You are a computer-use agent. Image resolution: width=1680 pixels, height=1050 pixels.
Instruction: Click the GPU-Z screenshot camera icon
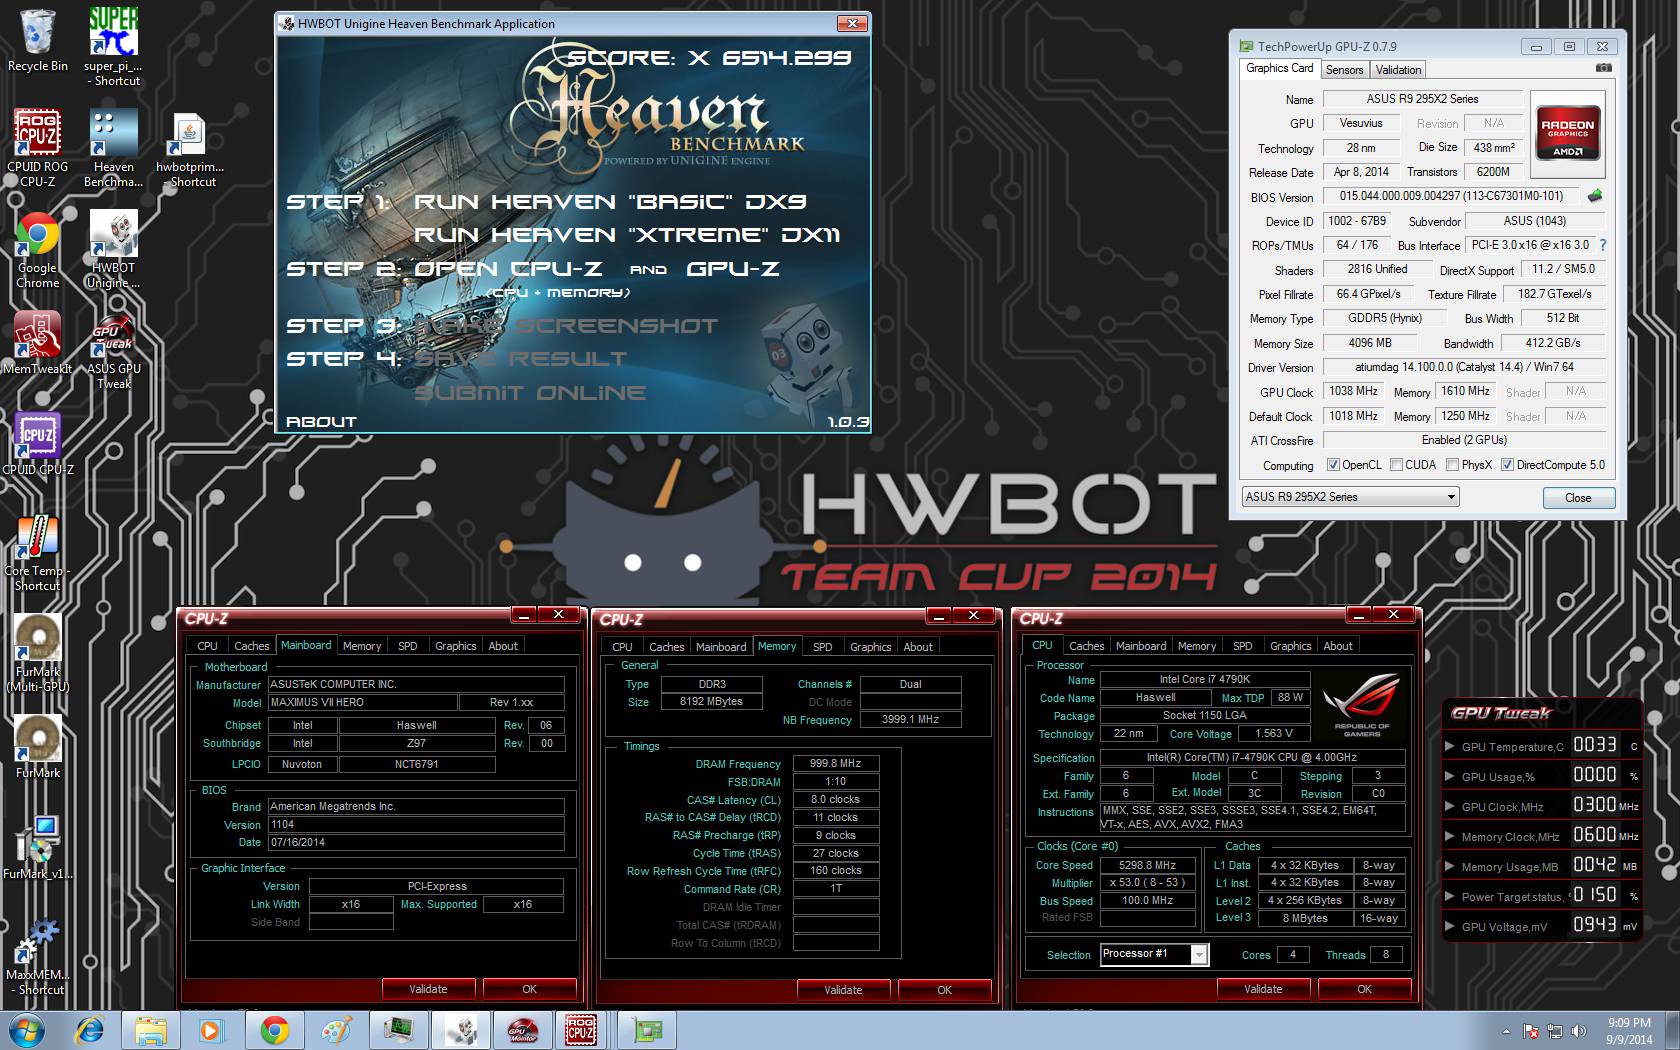click(1603, 68)
